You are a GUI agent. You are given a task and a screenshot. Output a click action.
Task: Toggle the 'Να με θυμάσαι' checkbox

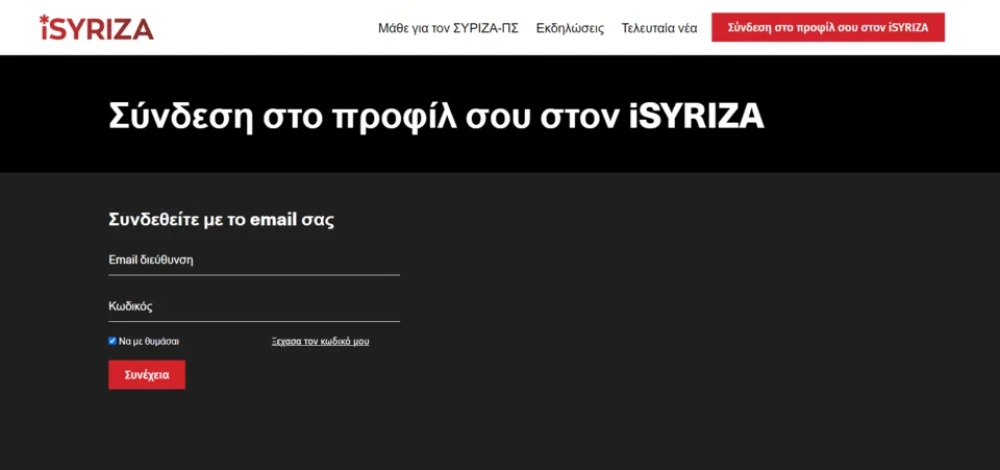click(x=112, y=341)
